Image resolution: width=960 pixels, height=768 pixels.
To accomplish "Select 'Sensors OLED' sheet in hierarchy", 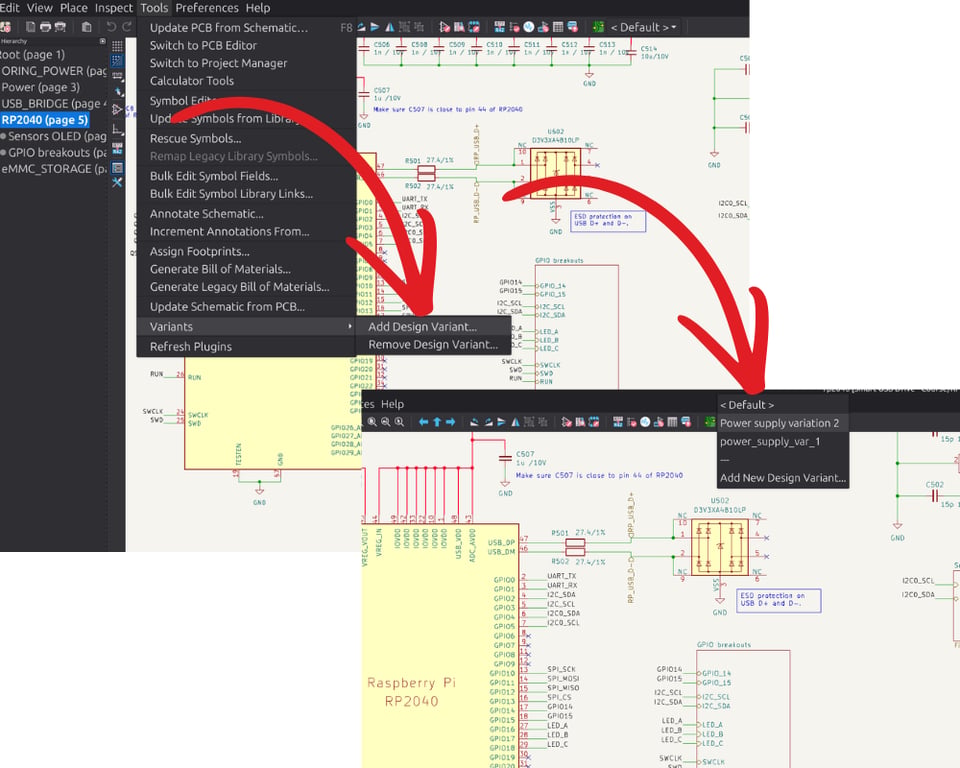I will pos(57,136).
